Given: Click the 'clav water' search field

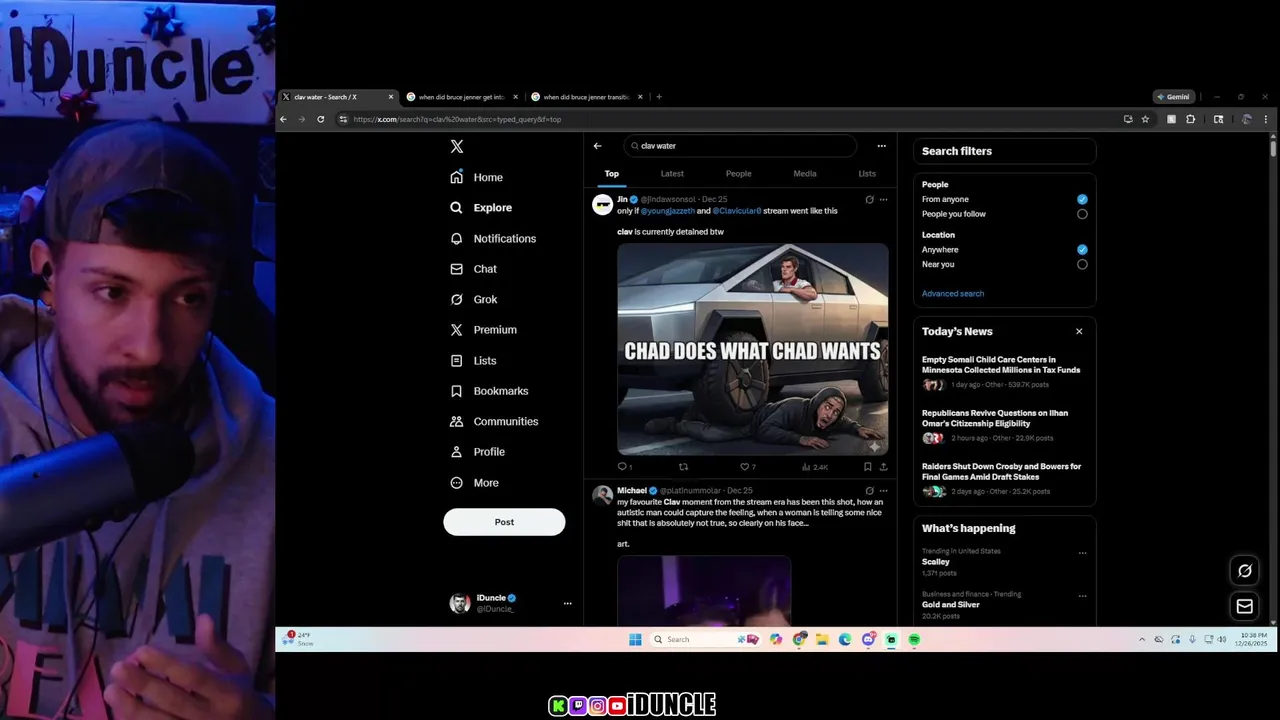Looking at the screenshot, I should point(740,146).
